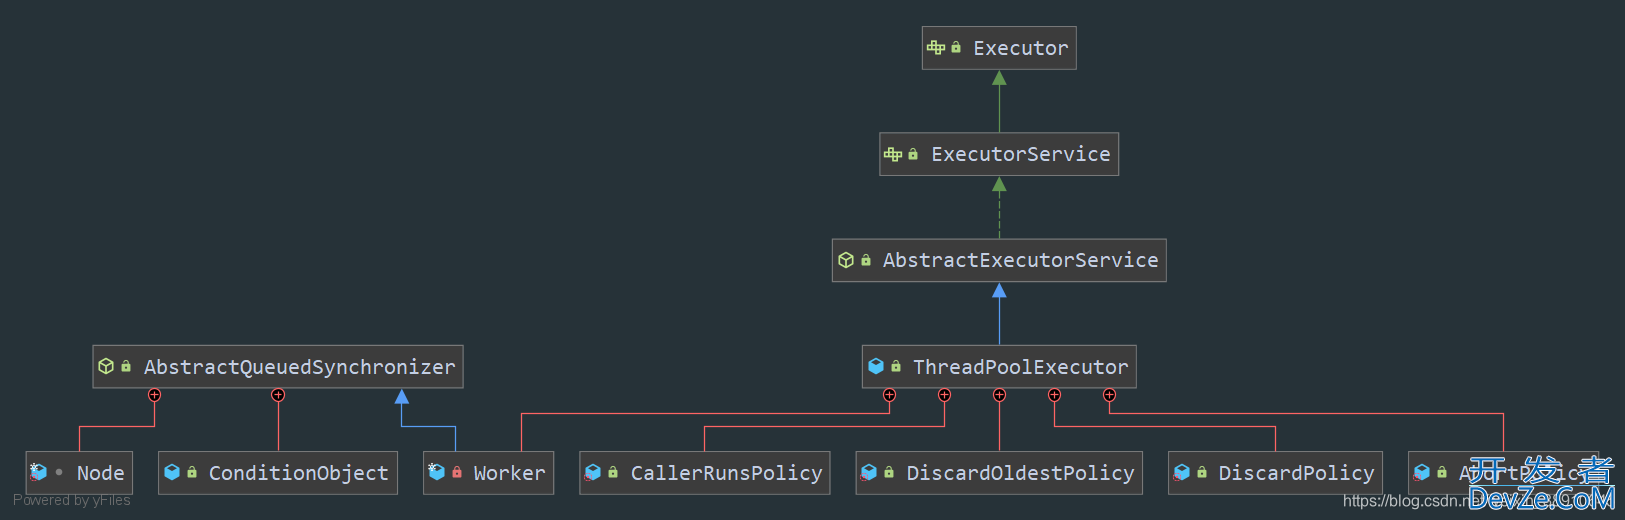The height and width of the screenshot is (520, 1625).
Task: Click the lock icon beside DiscardOldestPolicy
Action: pyautogui.click(x=889, y=472)
